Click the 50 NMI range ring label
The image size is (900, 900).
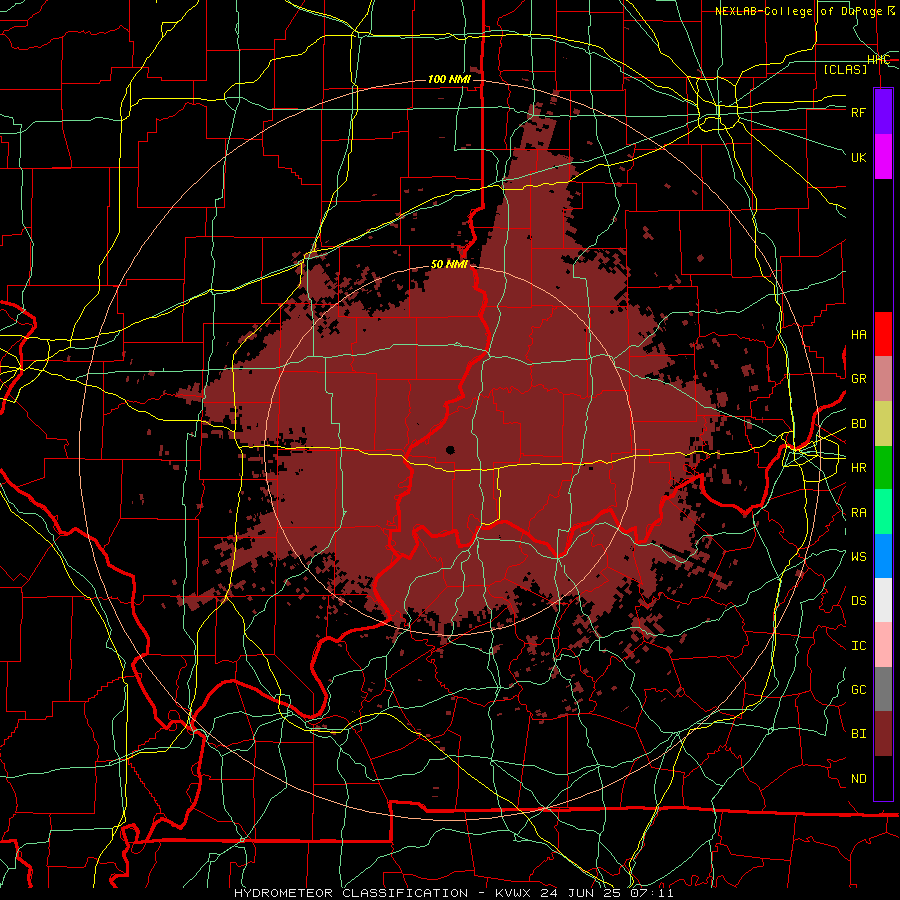tap(449, 265)
